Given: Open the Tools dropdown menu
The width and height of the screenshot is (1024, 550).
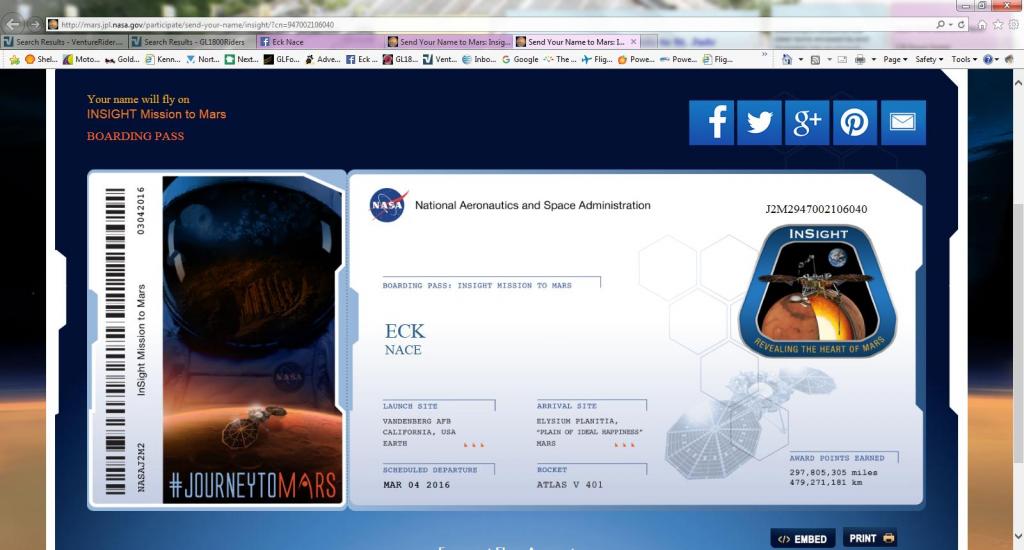Looking at the screenshot, I should pyautogui.click(x=964, y=59).
